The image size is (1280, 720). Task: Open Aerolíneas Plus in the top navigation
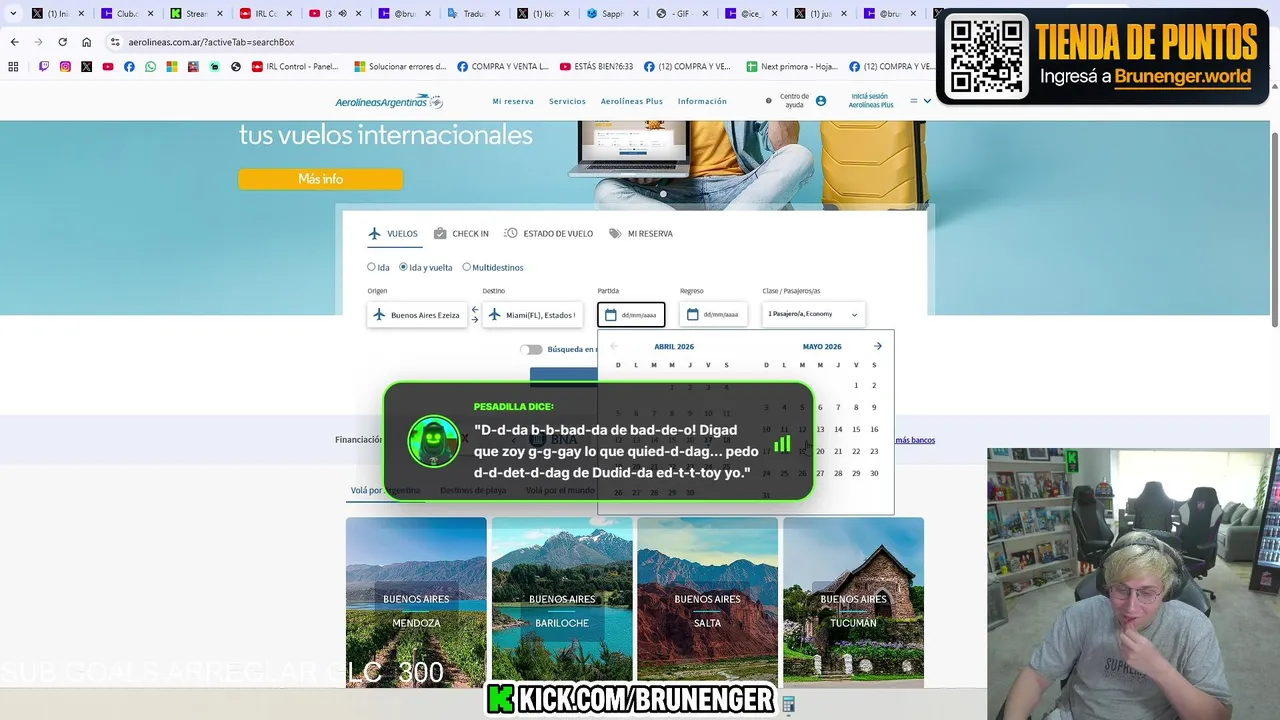pyautogui.click(x=632, y=101)
